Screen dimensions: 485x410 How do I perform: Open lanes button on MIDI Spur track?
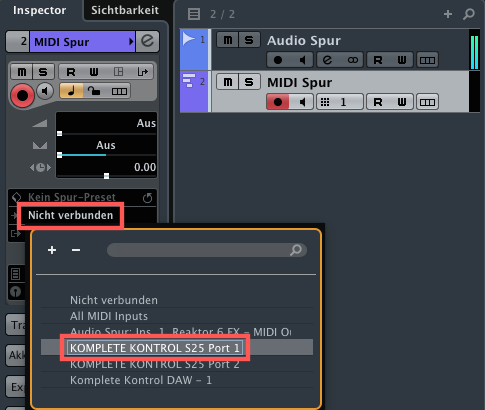coord(427,102)
